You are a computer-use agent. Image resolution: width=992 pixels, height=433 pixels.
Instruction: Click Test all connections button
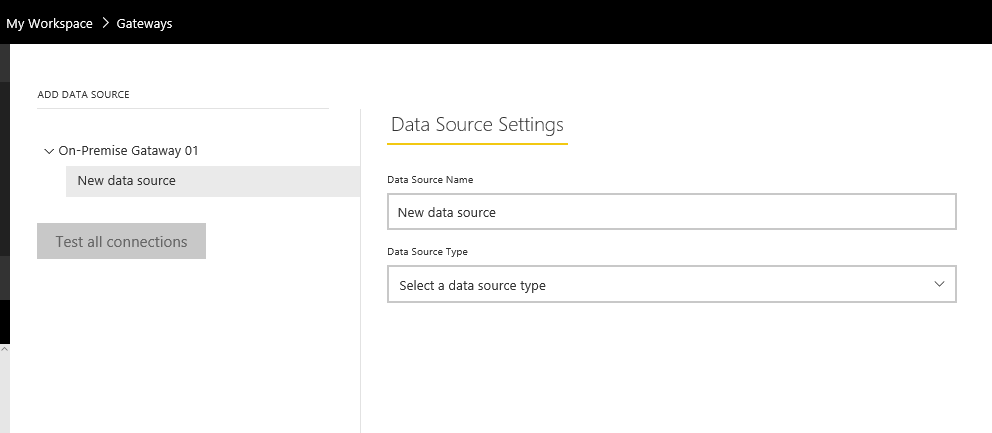pyautogui.click(x=121, y=241)
